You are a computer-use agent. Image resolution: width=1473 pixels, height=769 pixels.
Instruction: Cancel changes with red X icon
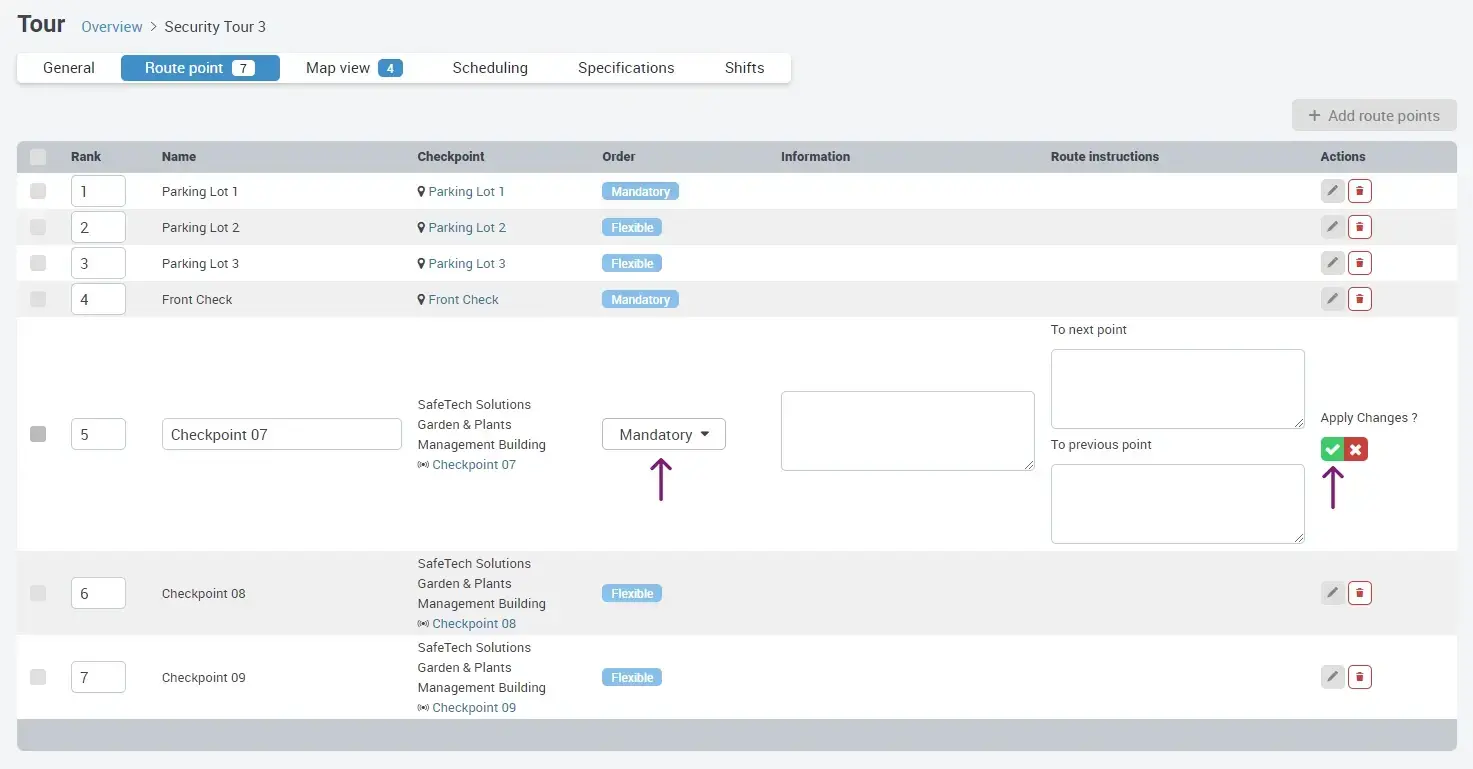pos(1356,450)
